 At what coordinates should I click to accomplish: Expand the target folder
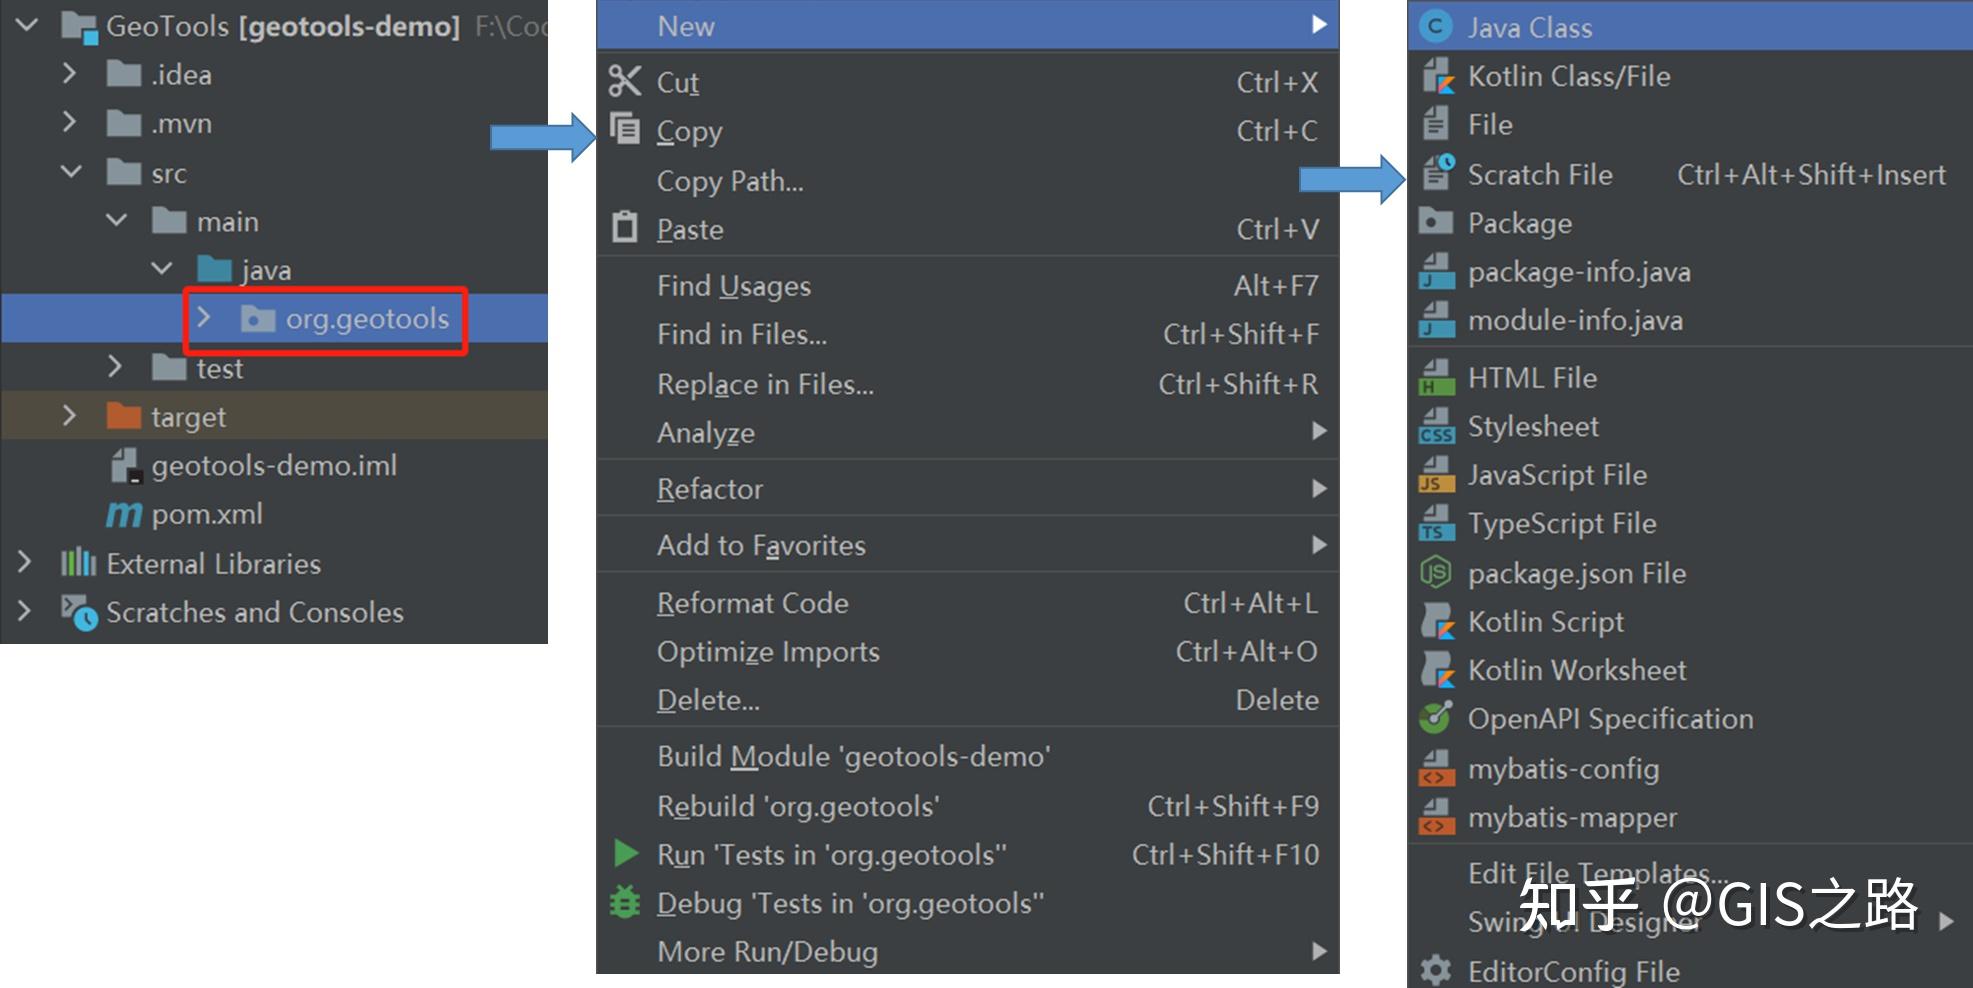(x=69, y=416)
